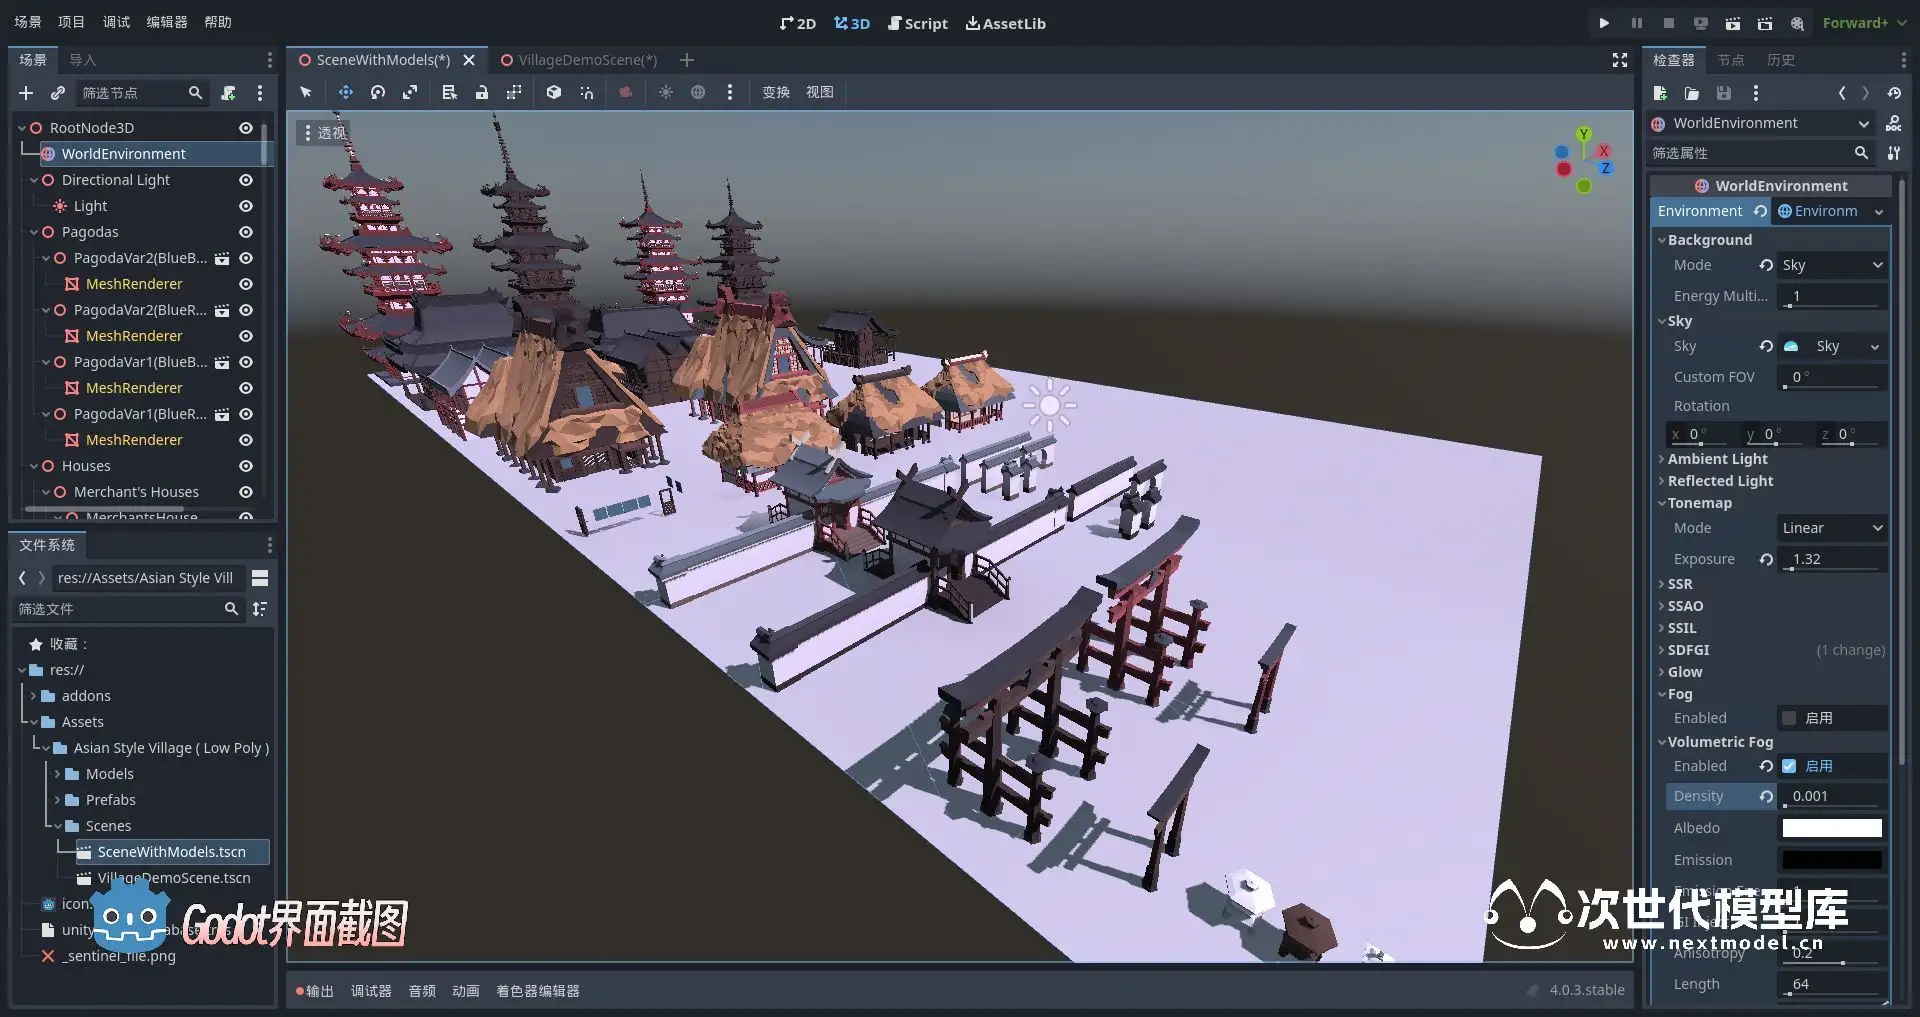Click the sun preview settings icon
The width and height of the screenshot is (1920, 1017).
click(x=666, y=92)
